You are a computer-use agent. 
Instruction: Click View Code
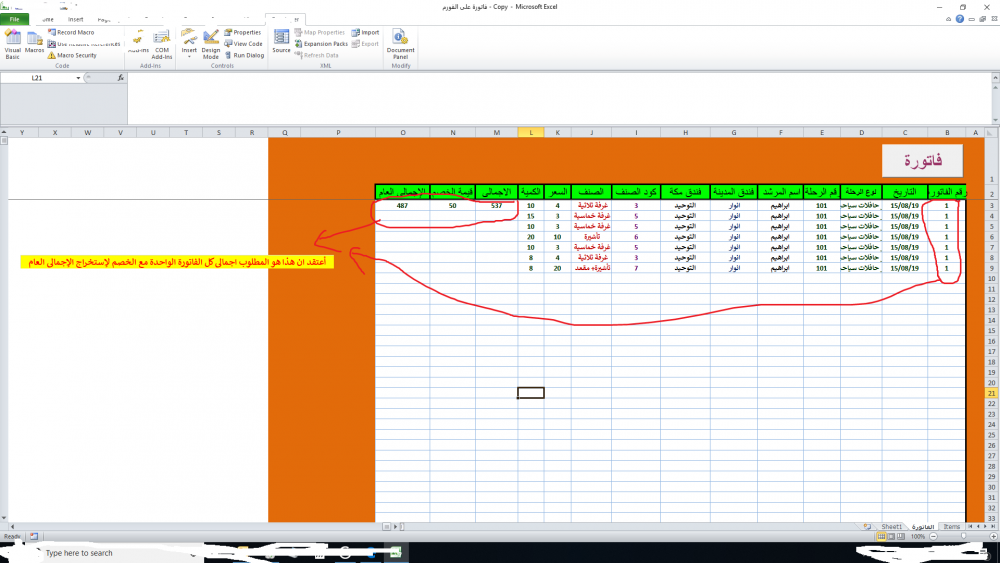tap(244, 44)
